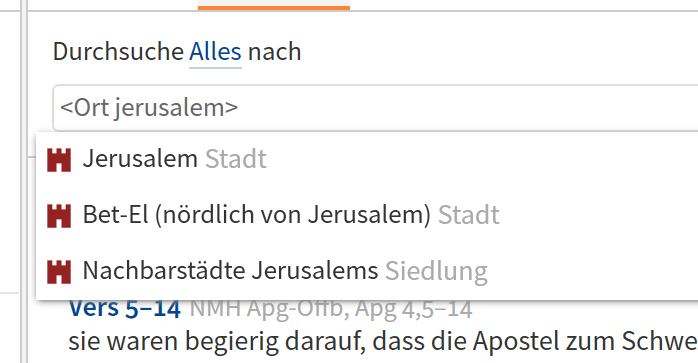Screen dimensions: 698x363
Task: Select the Jerusalem place suggestion
Action: [x=367, y=159]
